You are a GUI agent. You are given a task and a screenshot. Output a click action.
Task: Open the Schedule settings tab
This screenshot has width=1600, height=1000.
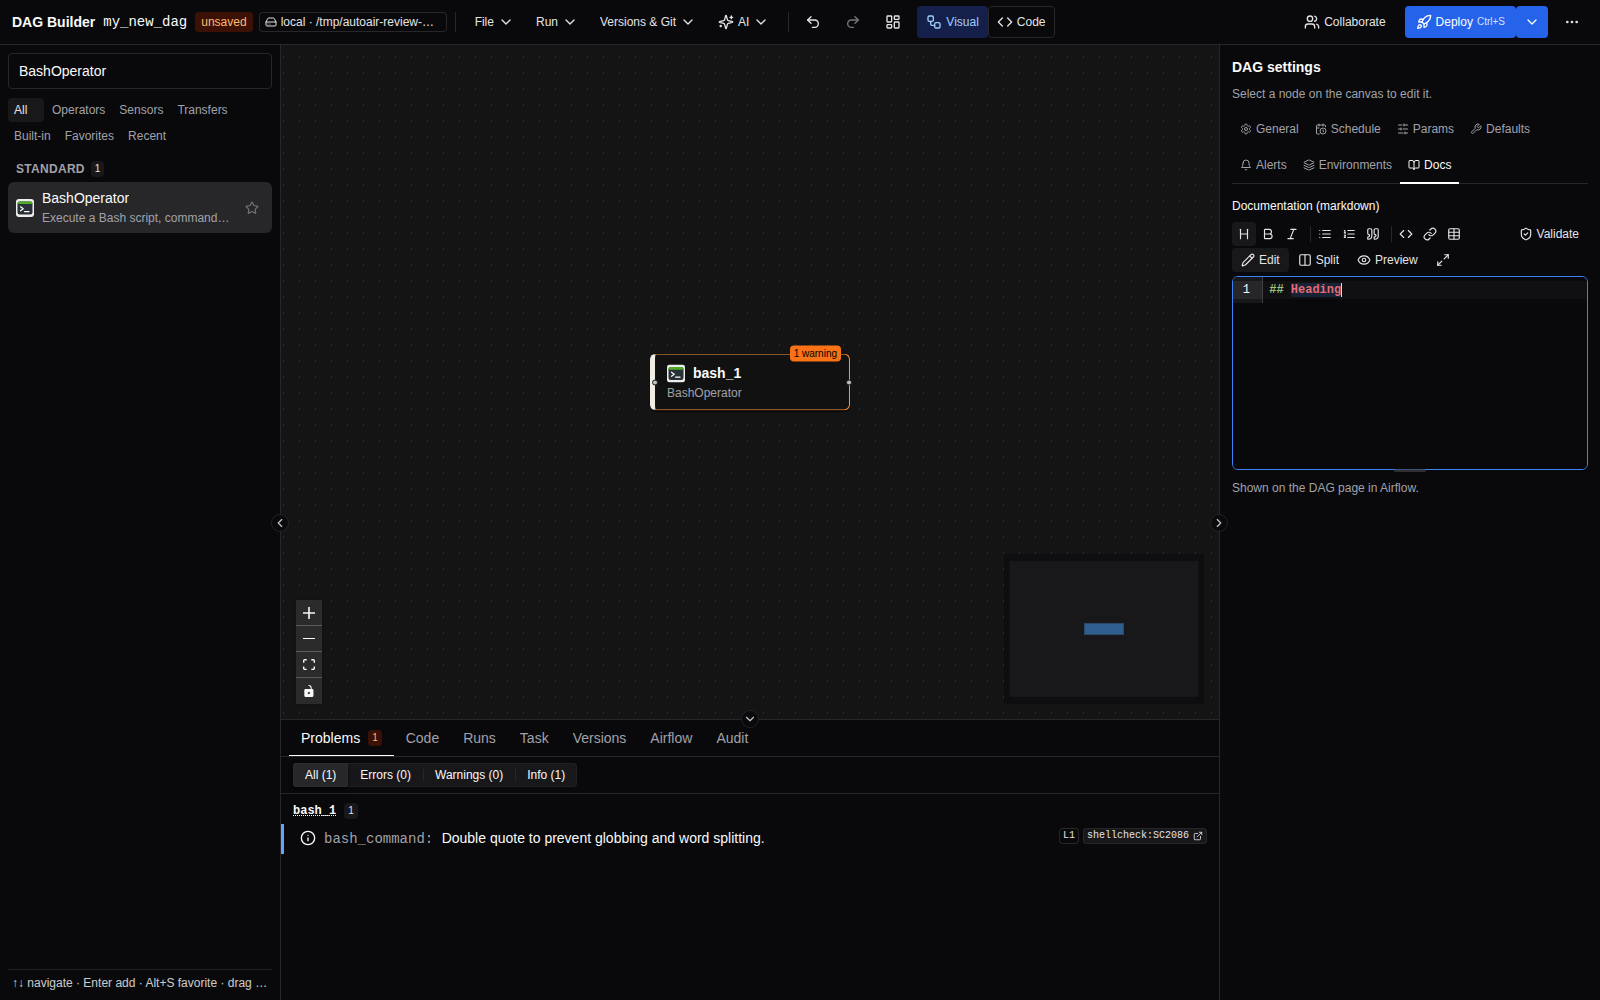coord(1348,129)
